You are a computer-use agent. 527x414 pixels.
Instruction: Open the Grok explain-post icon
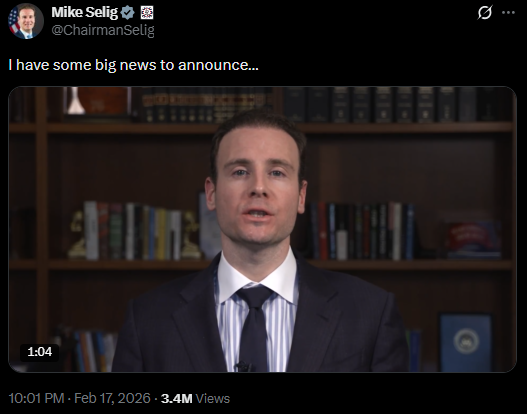coord(485,12)
